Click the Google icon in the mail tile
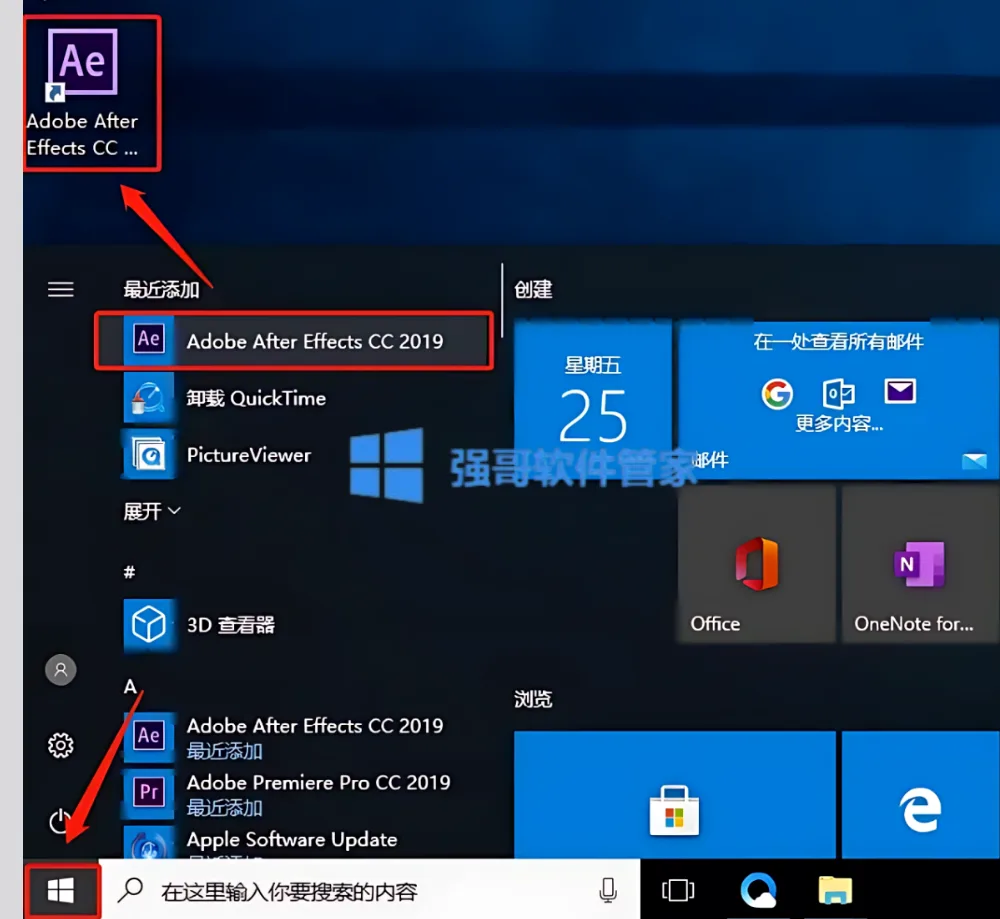 click(x=777, y=393)
